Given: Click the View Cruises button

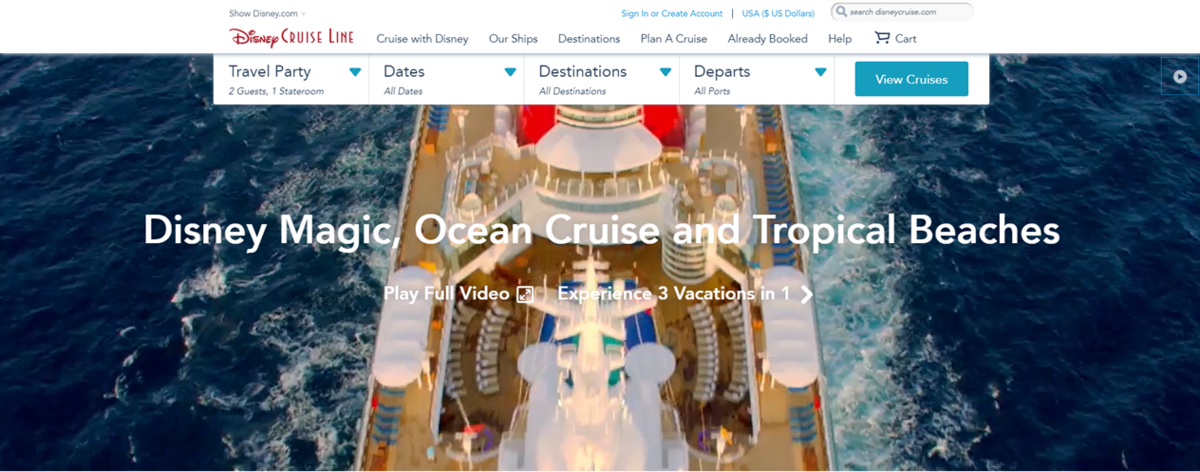Looking at the screenshot, I should (x=911, y=79).
